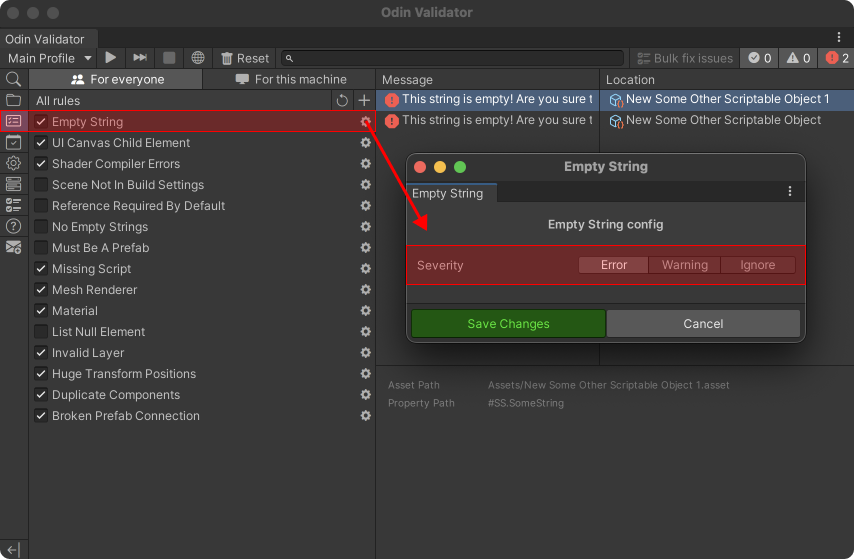Viewport: 854px width, 559px height.
Task: Toggle Missing Script checkbox
Action: tap(41, 269)
